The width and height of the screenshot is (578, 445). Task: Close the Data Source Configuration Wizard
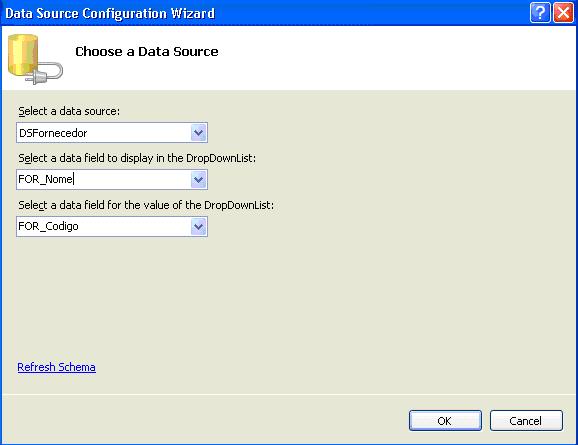[x=563, y=13]
